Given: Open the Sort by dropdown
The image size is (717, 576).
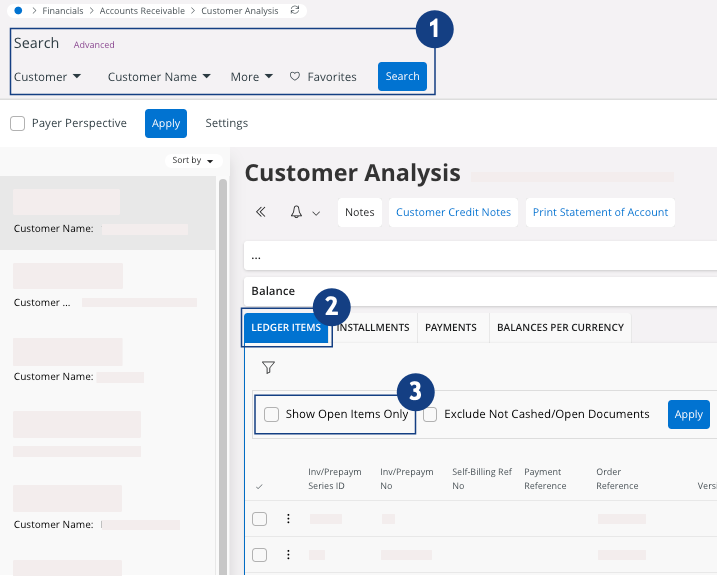Looking at the screenshot, I should pos(192,161).
